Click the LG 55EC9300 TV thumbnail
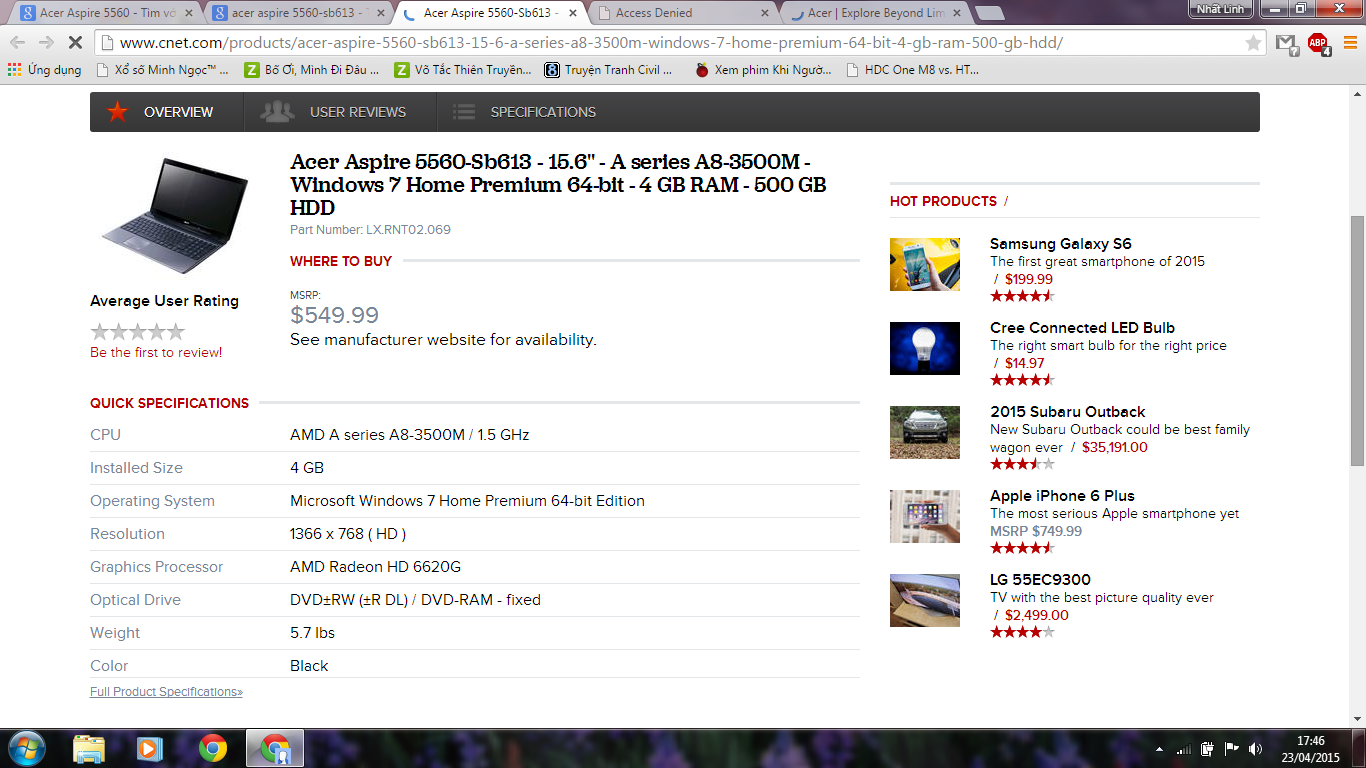This screenshot has height=768, width=1366. pyautogui.click(x=925, y=600)
